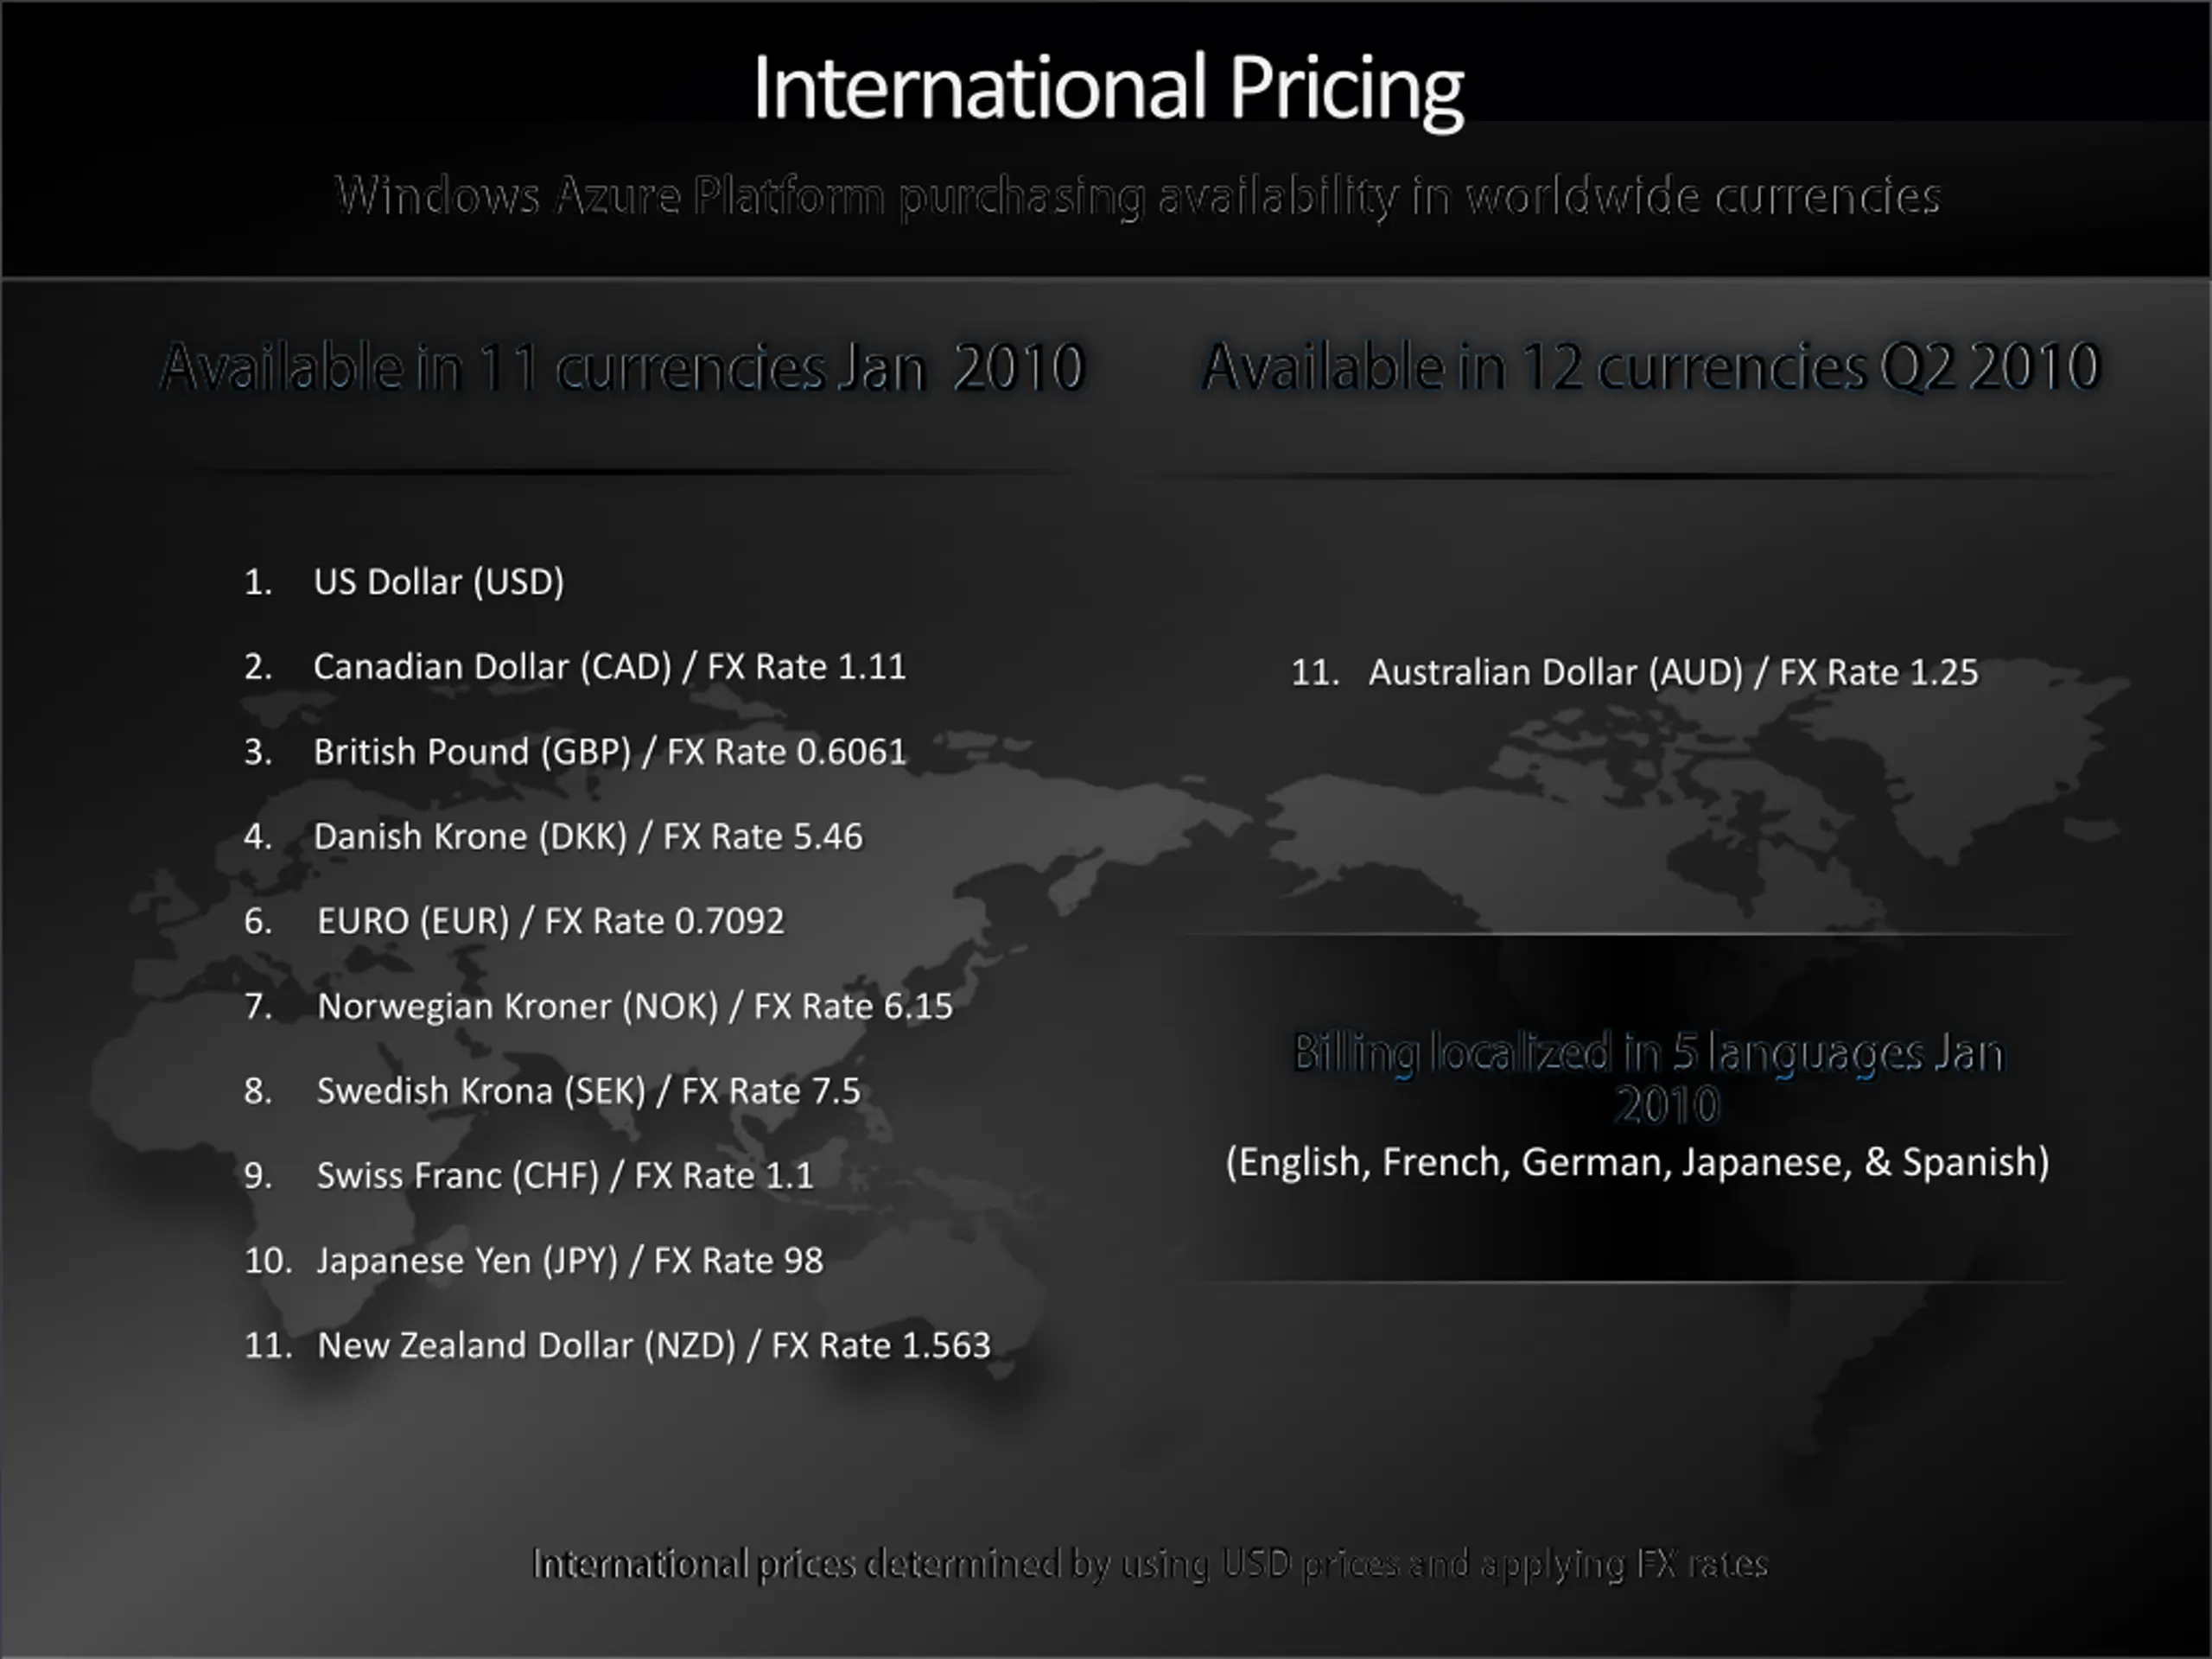The width and height of the screenshot is (2212, 1659).
Task: Click the 'British Pound (GBP) / FX Rate 0.6061' line
Action: pos(575,752)
